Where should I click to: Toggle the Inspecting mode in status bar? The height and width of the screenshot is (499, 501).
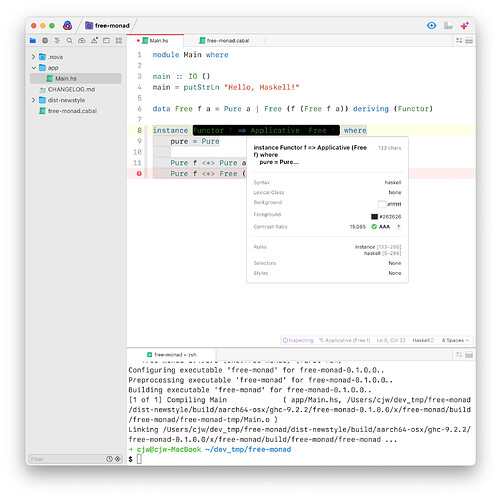tap(298, 340)
